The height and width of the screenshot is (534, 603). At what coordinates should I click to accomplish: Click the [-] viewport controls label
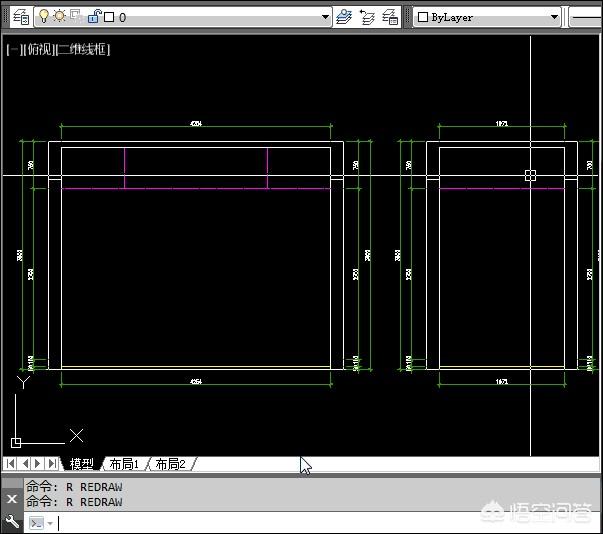pos(12,49)
